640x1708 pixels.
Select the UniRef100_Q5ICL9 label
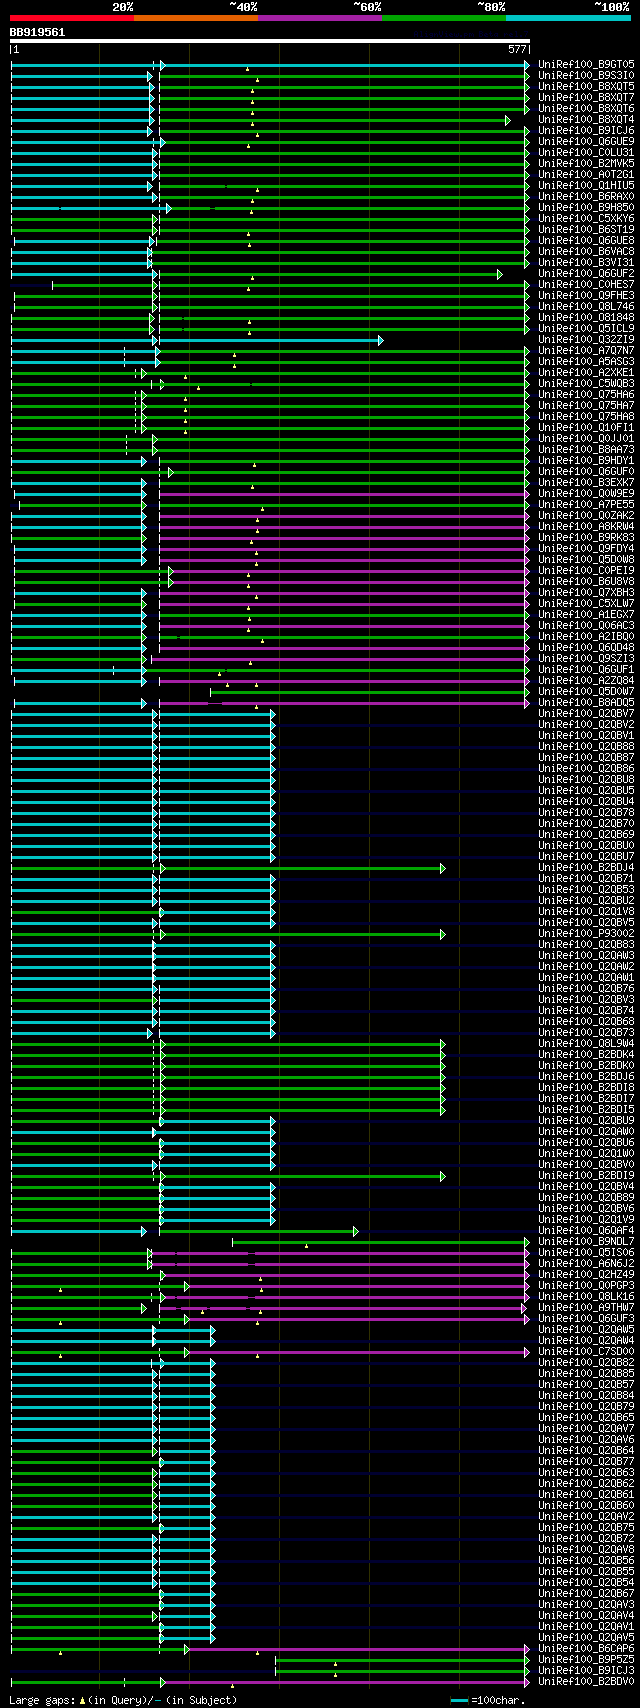(x=586, y=329)
